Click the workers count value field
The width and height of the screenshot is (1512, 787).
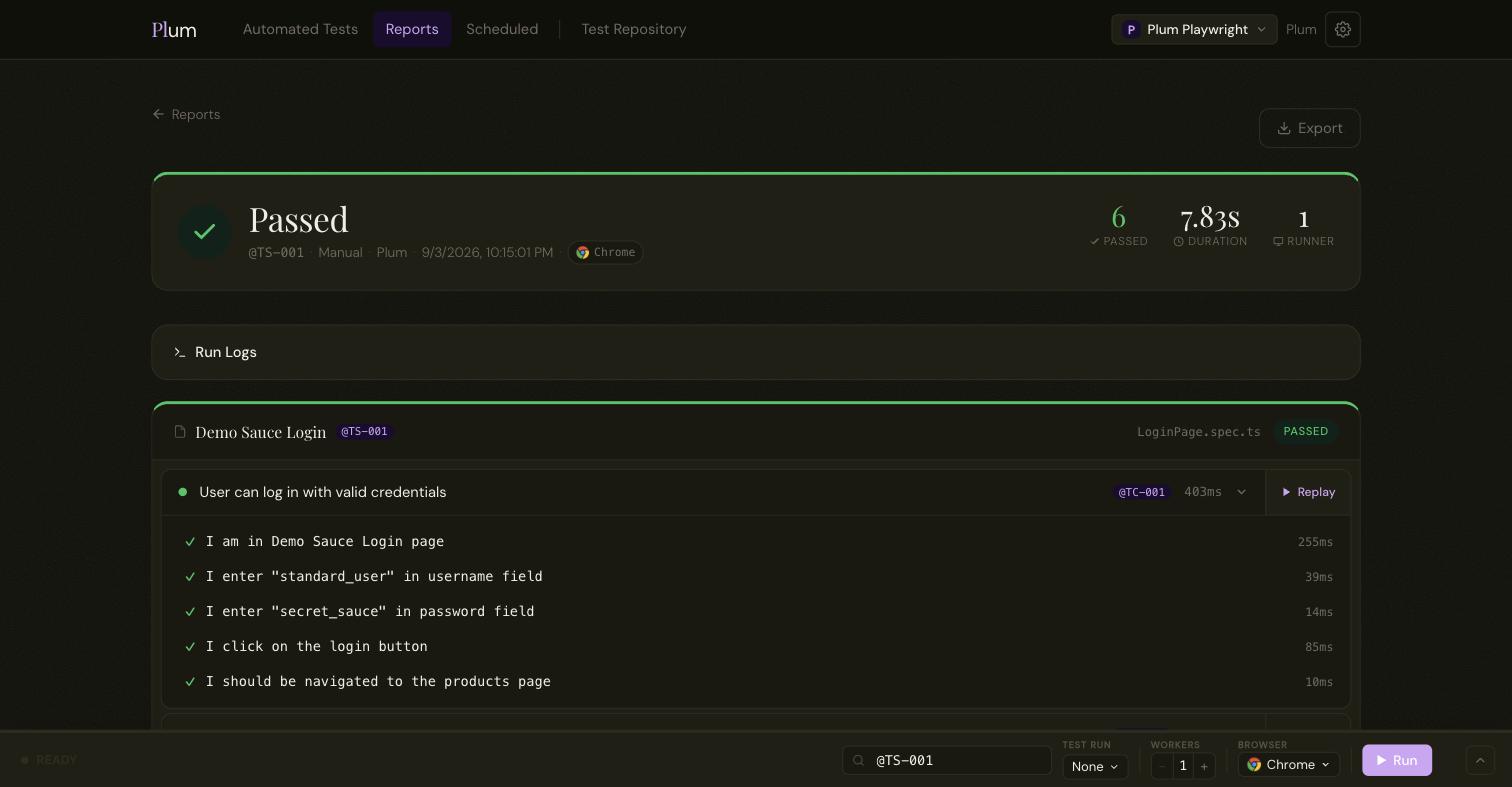(1183, 766)
